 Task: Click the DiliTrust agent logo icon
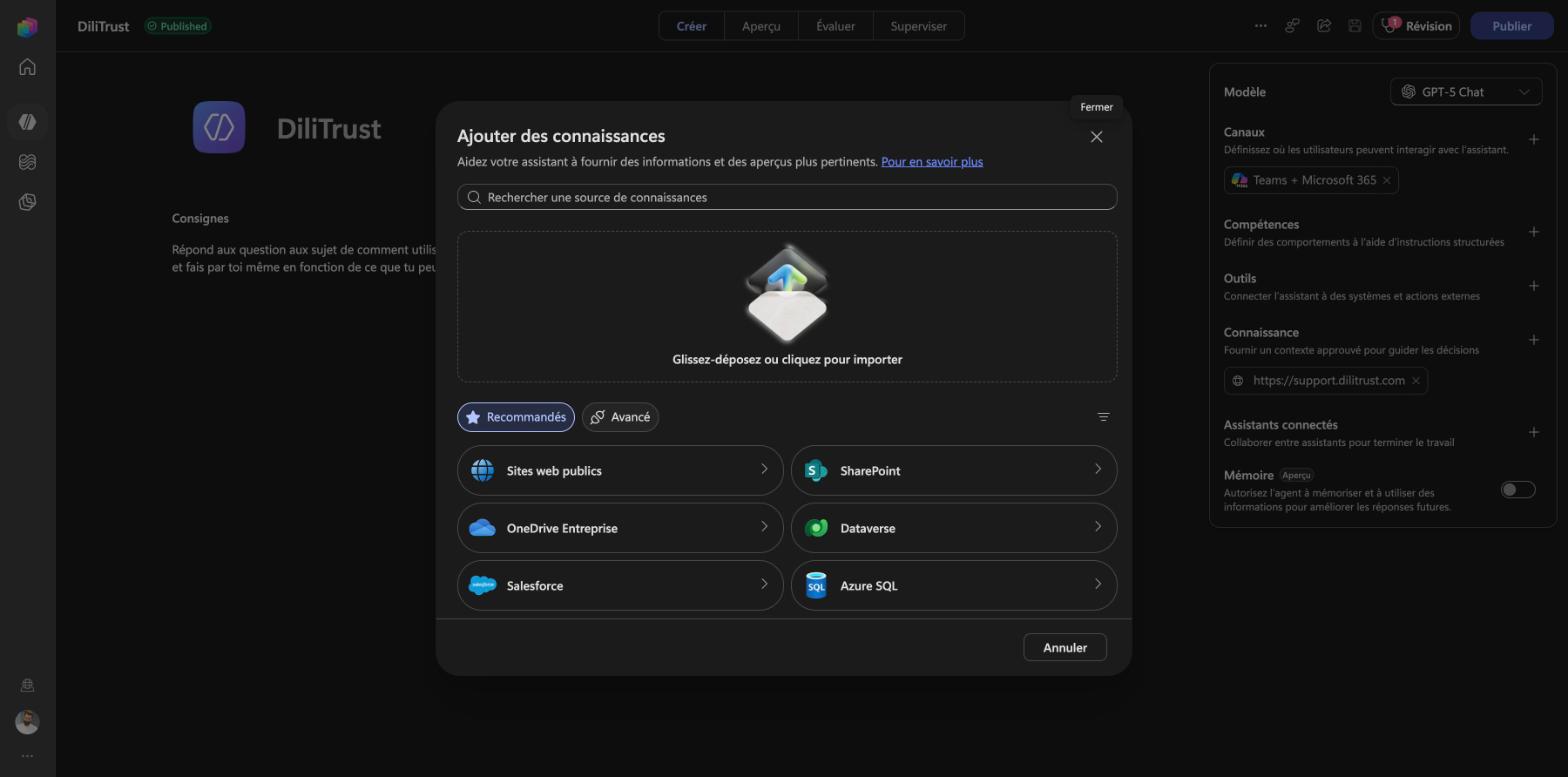pyautogui.click(x=219, y=127)
